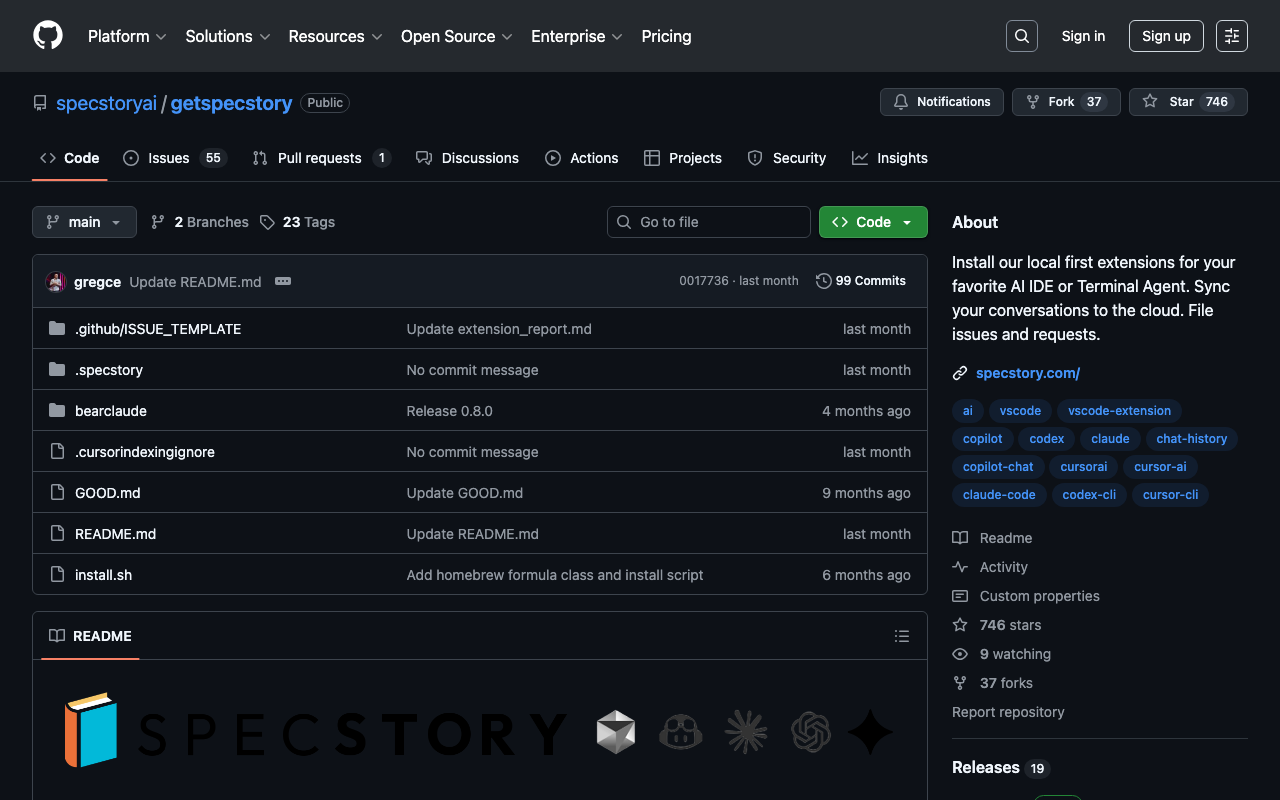Switch to the Pull requests tab
Viewport: 1280px width, 800px height.
coord(320,158)
